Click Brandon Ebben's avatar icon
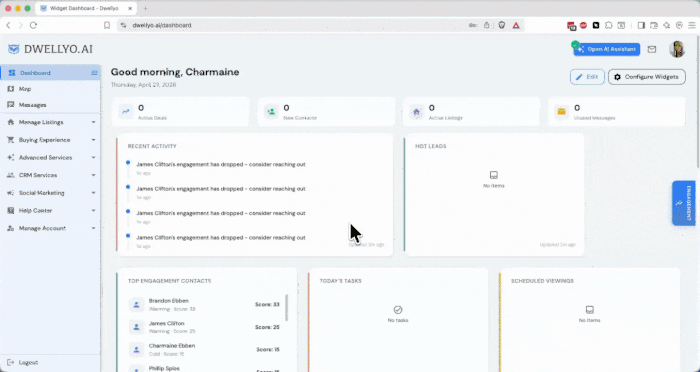Viewport: 700px width, 372px height. pos(137,305)
